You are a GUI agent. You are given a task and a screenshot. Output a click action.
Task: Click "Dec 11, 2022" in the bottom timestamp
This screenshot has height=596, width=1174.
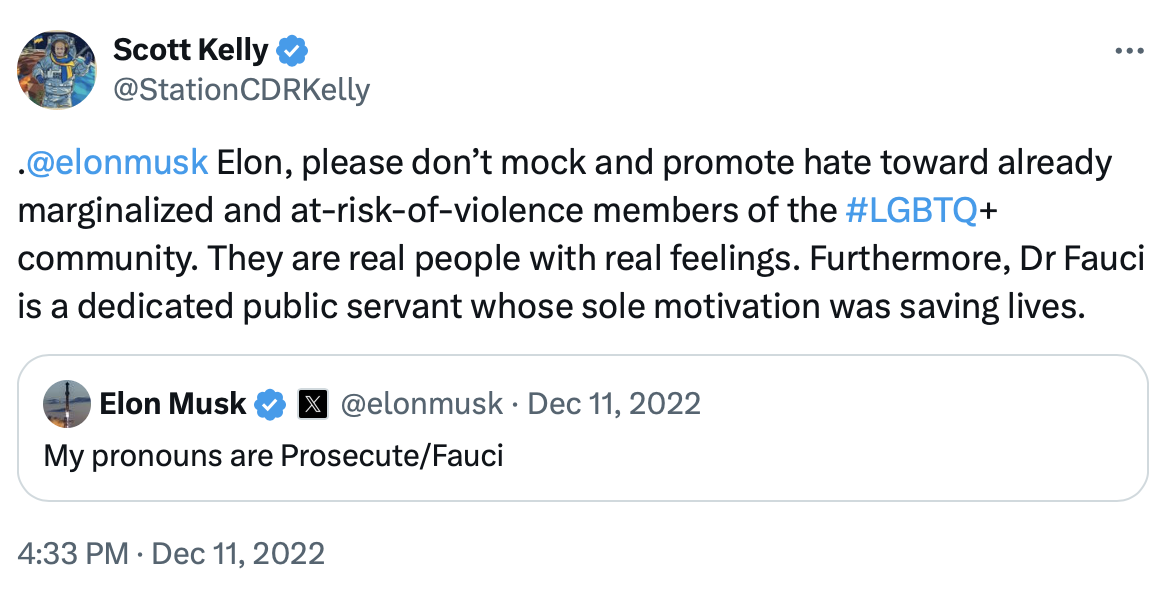(241, 553)
